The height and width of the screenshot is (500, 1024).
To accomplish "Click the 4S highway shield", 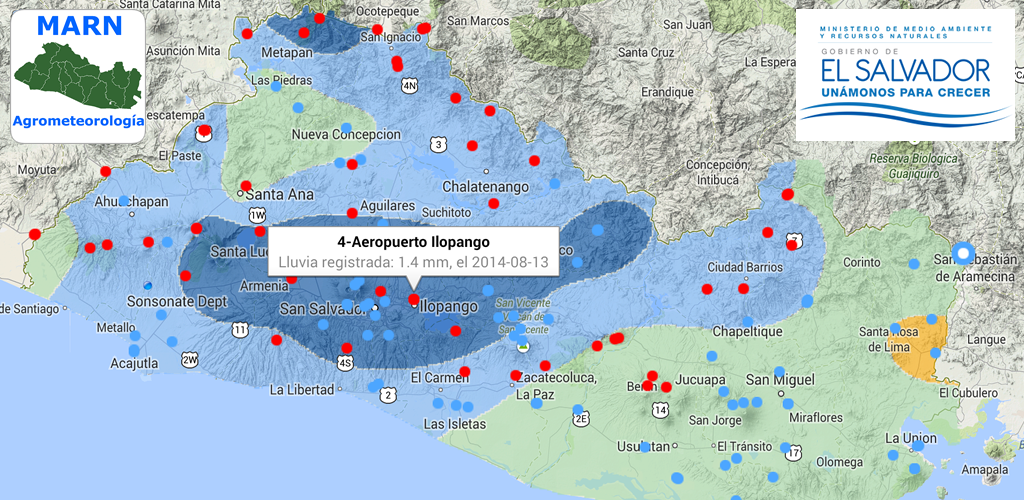I will pyautogui.click(x=345, y=363).
